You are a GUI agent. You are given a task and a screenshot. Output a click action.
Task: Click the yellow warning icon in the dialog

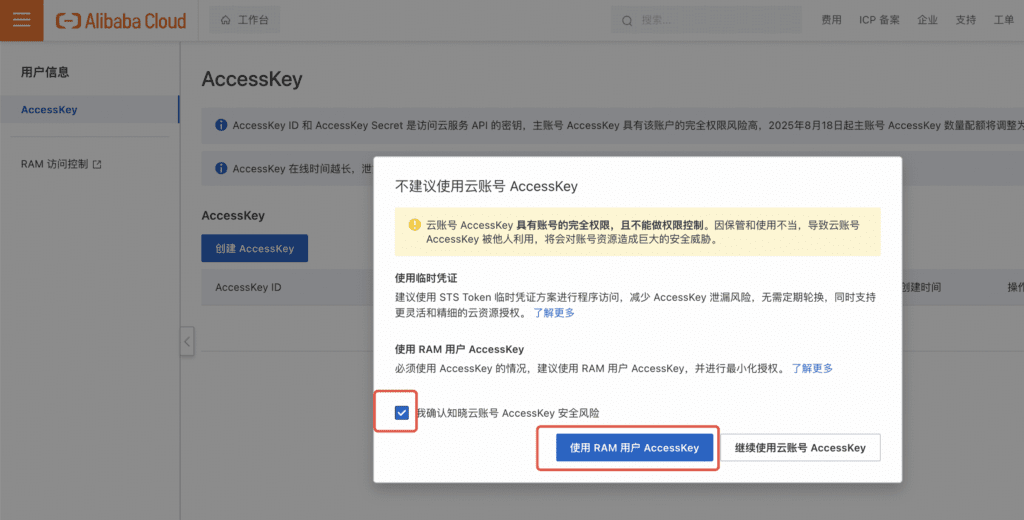[413, 225]
